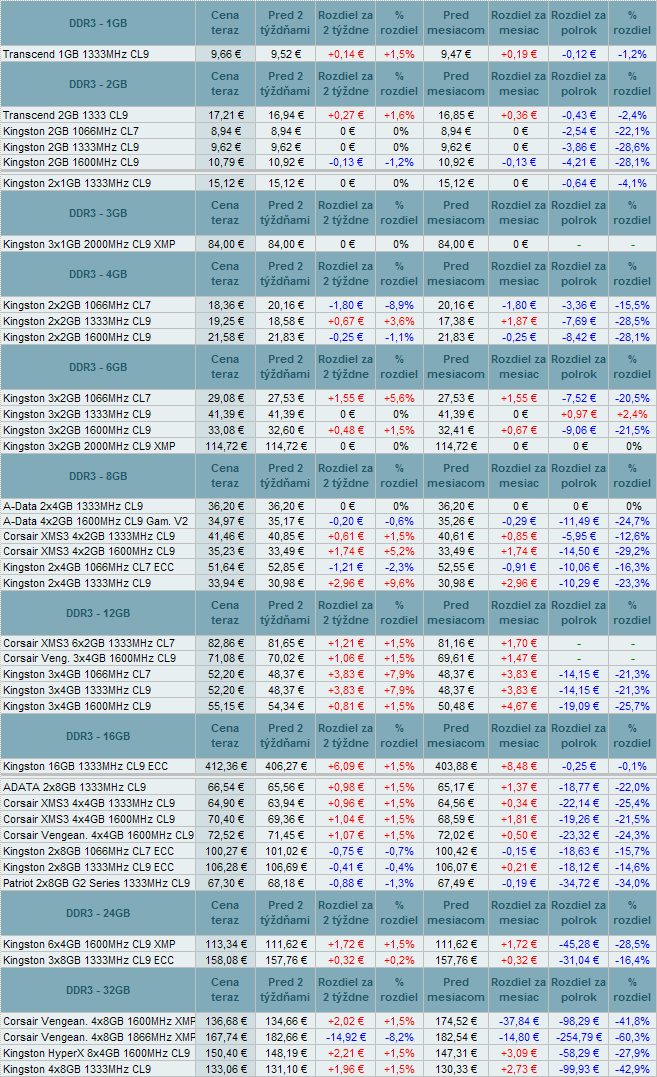Screen dimensions: 657x1077
Task: Click Kingston 2x1GB 1333MHz CL9 product name
Action: [x=77, y=183]
